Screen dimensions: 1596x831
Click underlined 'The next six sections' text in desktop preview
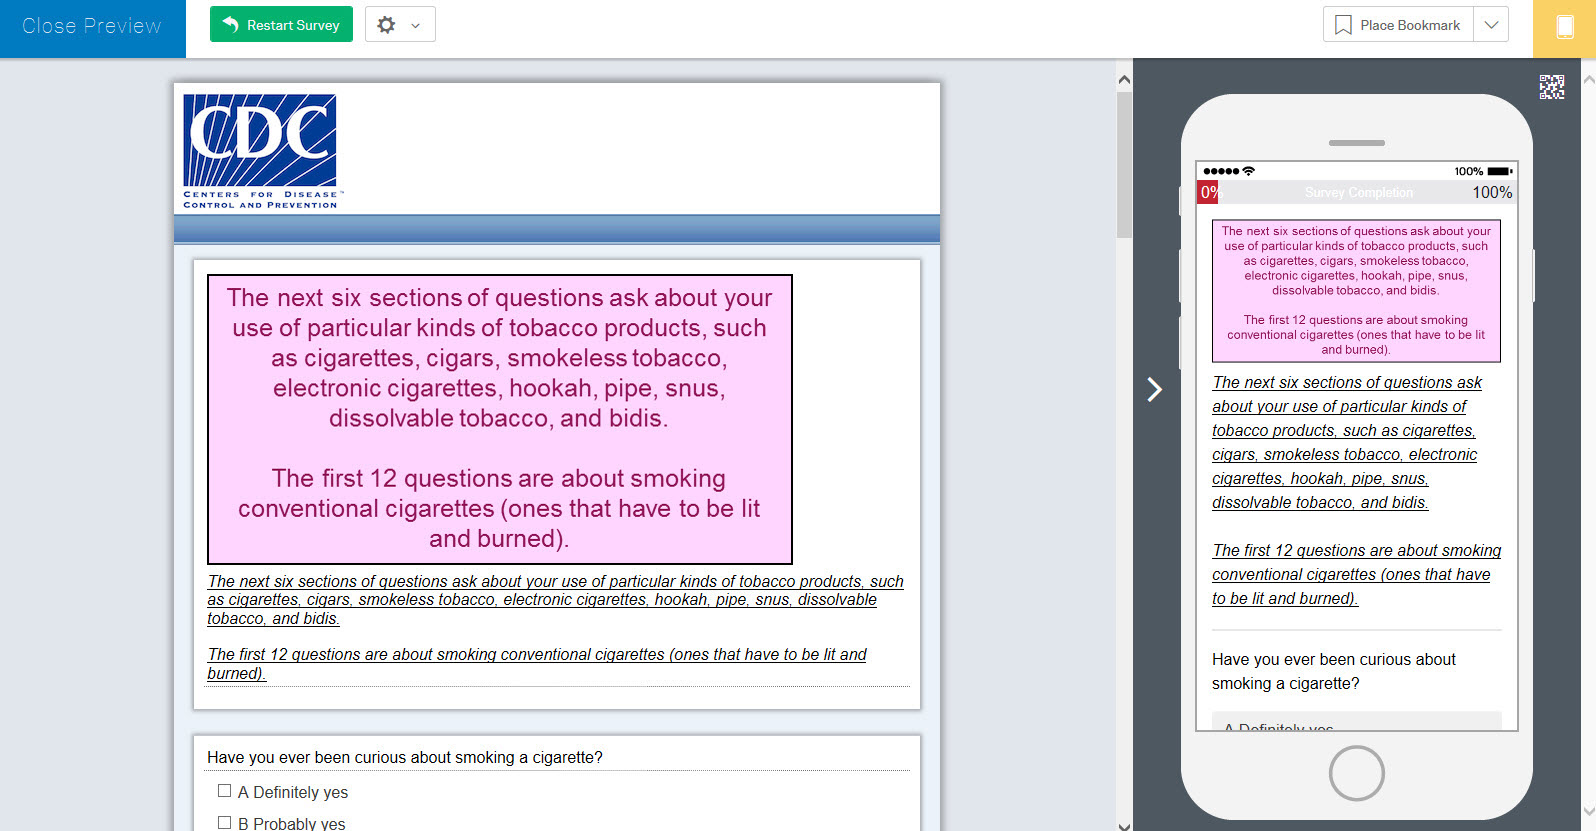tap(555, 600)
